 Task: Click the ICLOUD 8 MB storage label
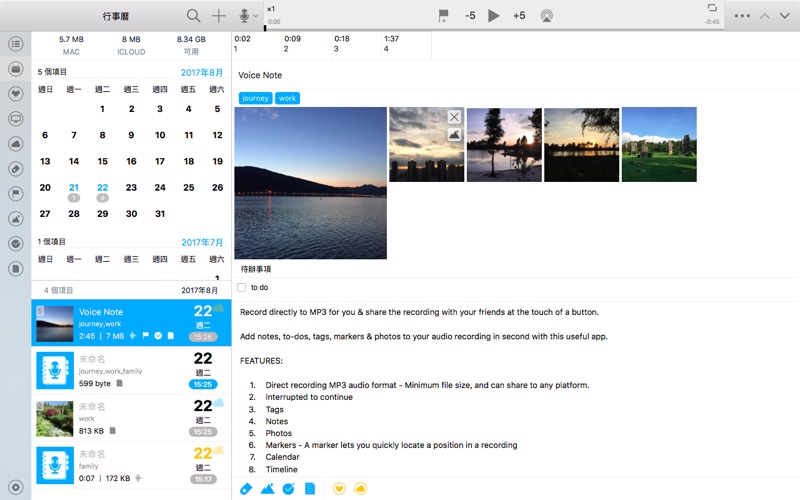pyautogui.click(x=131, y=45)
